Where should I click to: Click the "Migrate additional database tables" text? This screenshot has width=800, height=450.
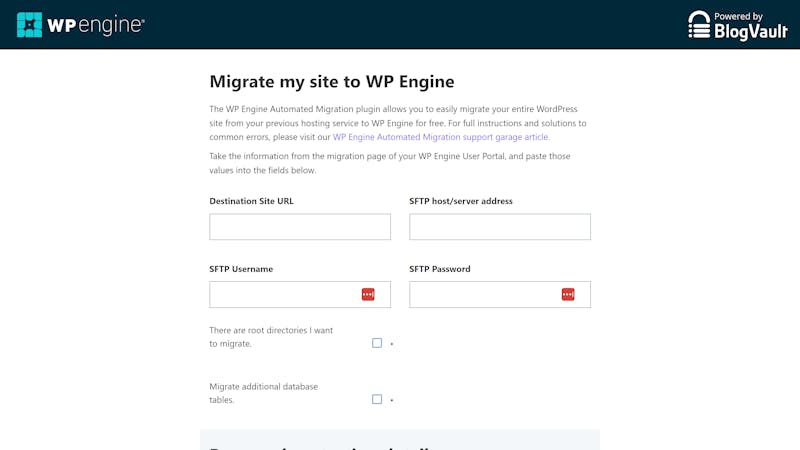(263, 393)
